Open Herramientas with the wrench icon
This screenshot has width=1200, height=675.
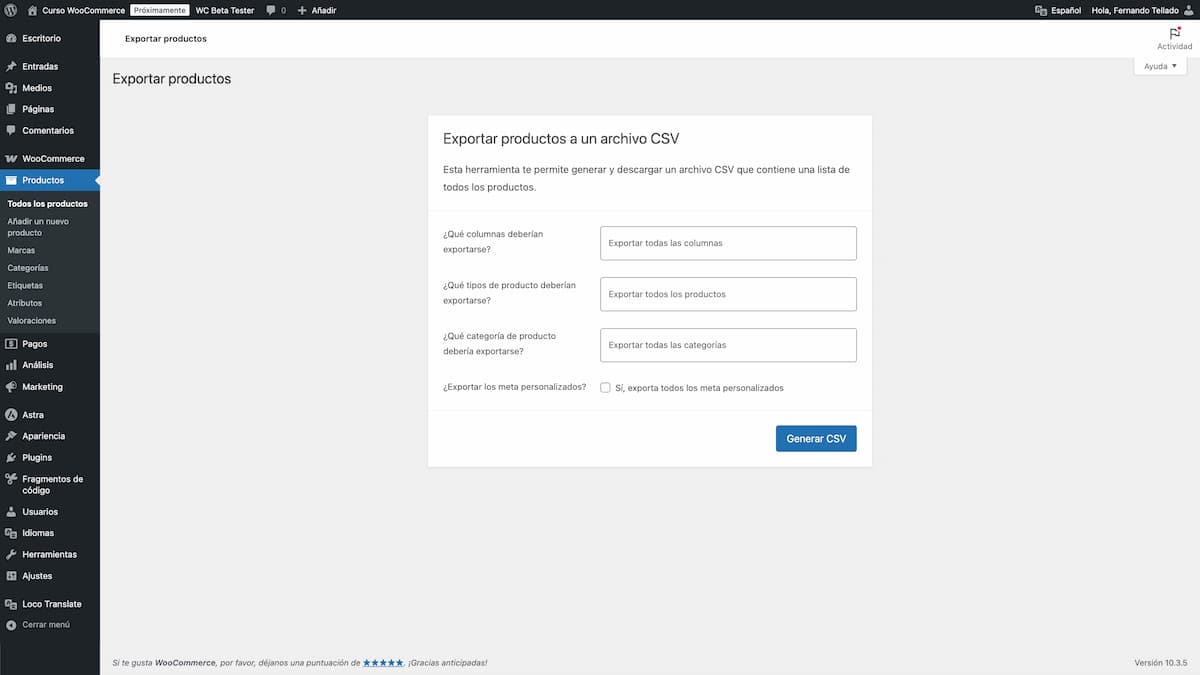tap(10, 554)
